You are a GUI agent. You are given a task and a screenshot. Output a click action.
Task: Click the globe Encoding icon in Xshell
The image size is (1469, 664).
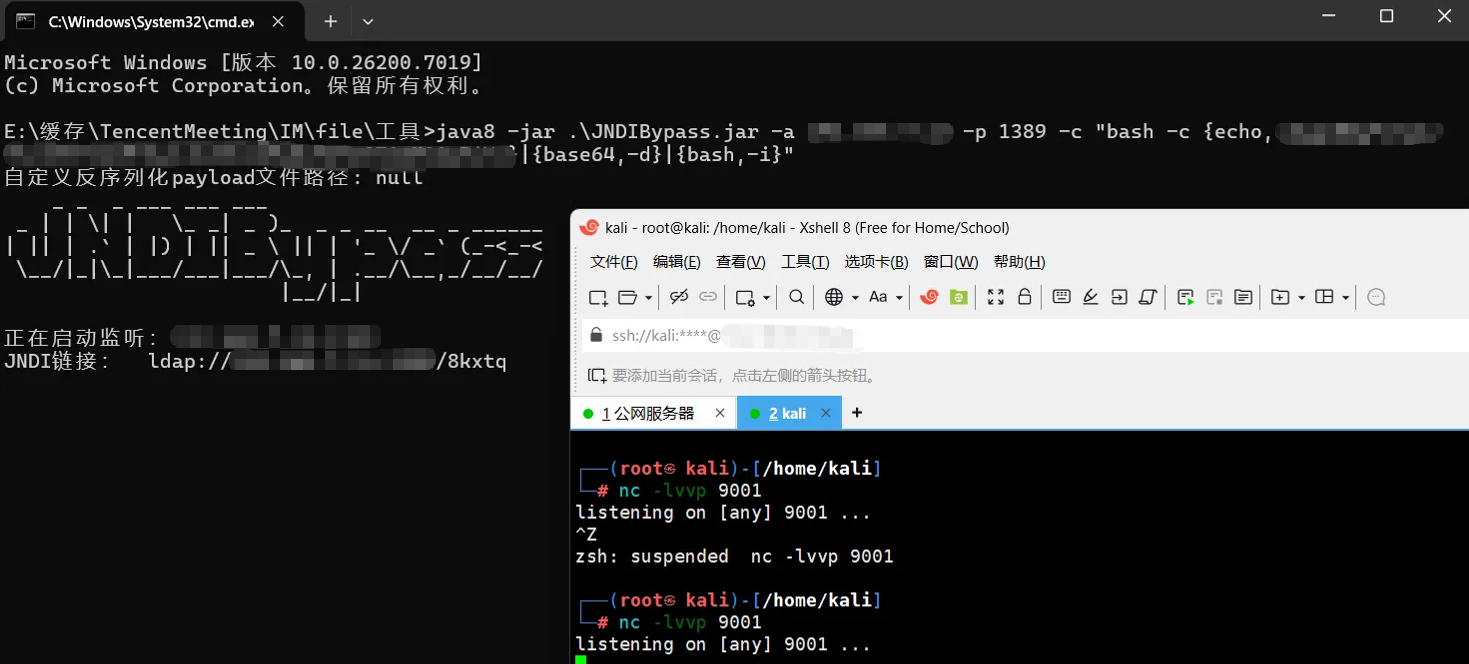[x=834, y=297]
